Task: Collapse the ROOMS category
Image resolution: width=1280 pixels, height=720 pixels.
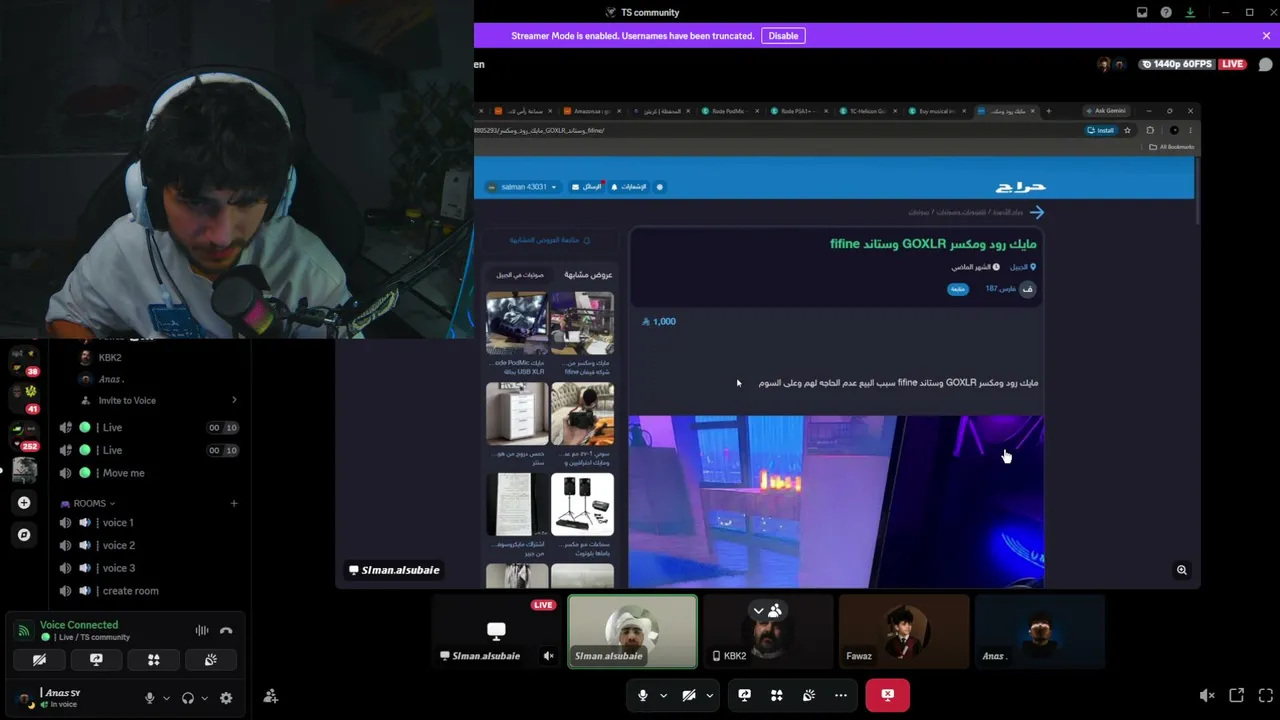Action: coord(88,503)
